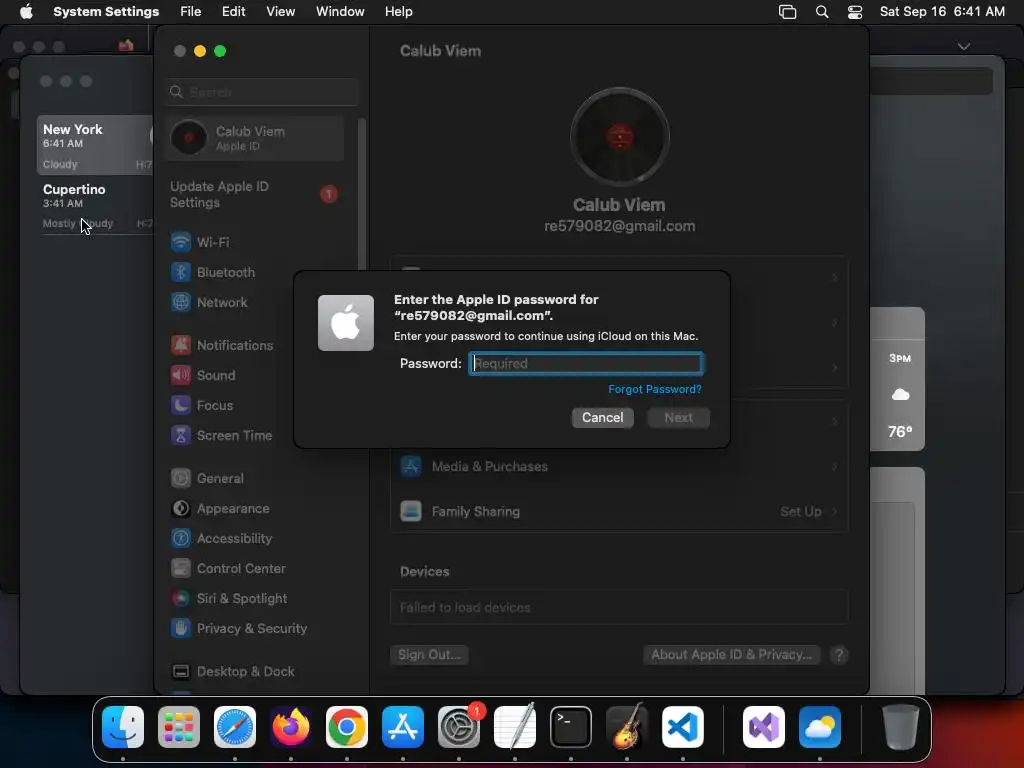Open TextEdit from the Dock

coord(515,727)
